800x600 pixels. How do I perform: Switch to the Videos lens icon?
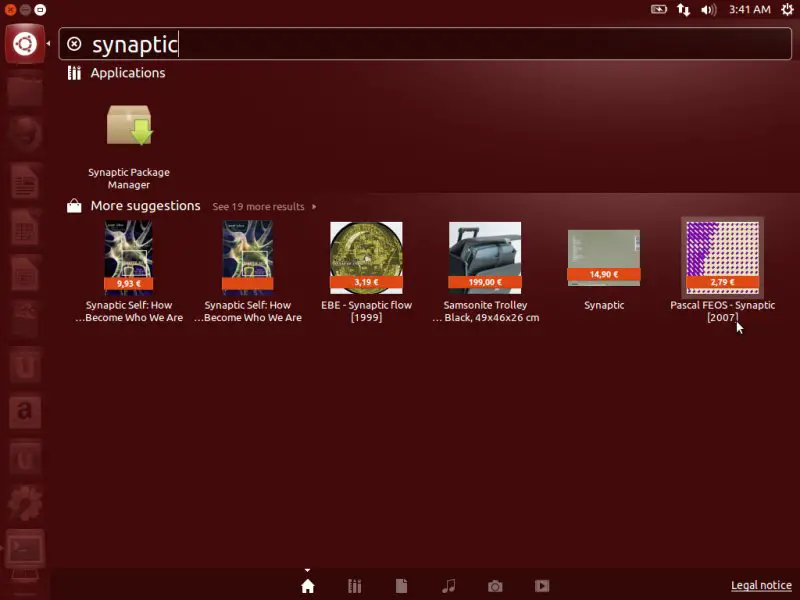coord(542,586)
